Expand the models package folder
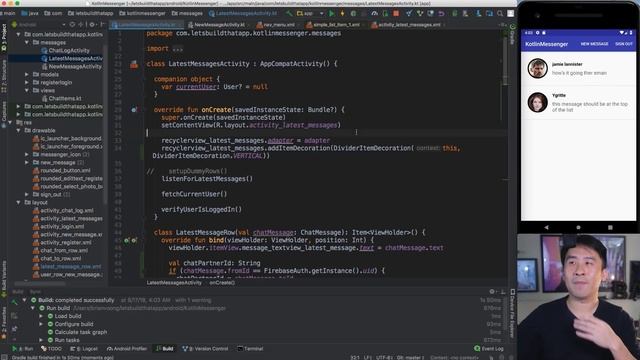640x360 pixels. click(27, 74)
